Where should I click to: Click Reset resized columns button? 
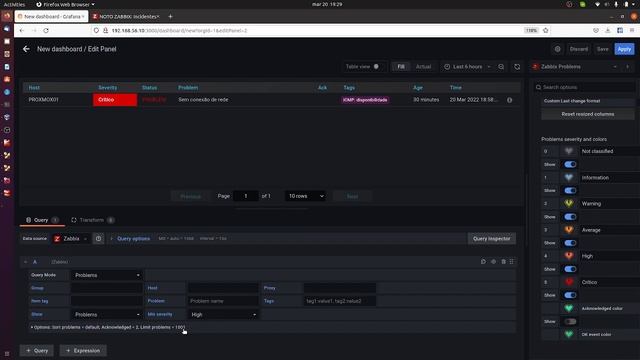coord(588,114)
